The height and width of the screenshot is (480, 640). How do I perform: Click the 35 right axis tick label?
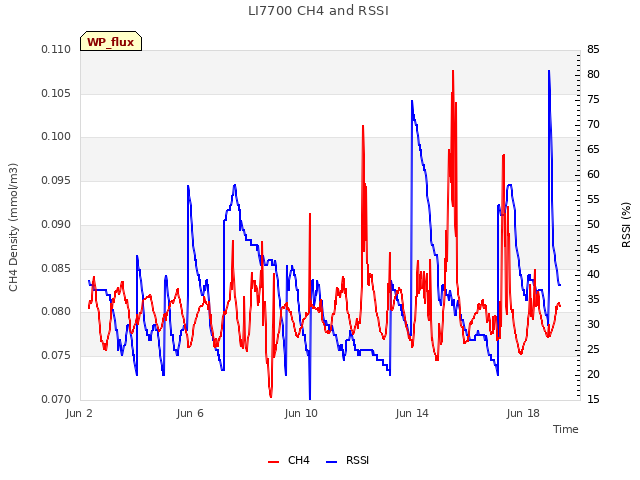tap(593, 300)
